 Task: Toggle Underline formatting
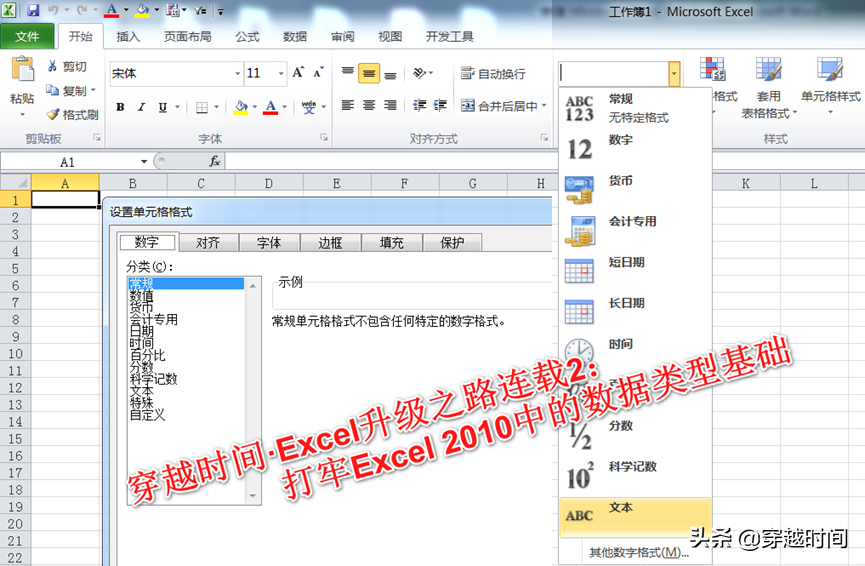click(163, 107)
